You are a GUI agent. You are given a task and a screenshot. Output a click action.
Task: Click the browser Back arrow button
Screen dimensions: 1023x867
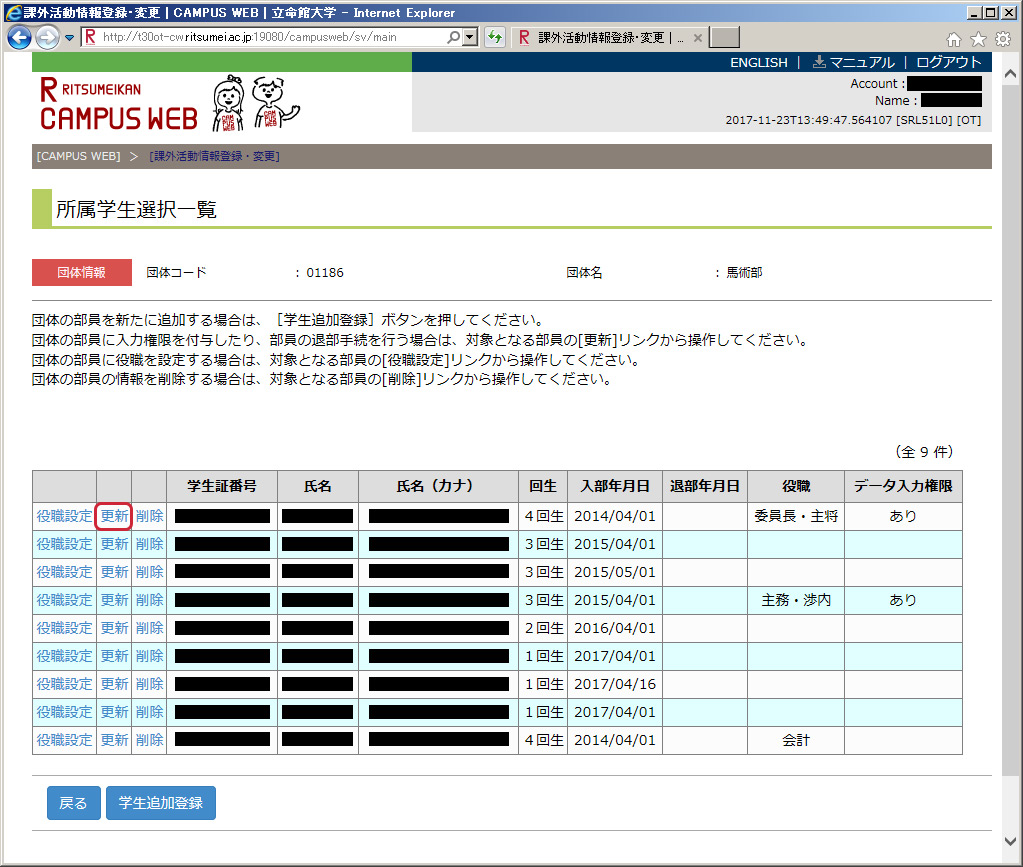pos(19,38)
